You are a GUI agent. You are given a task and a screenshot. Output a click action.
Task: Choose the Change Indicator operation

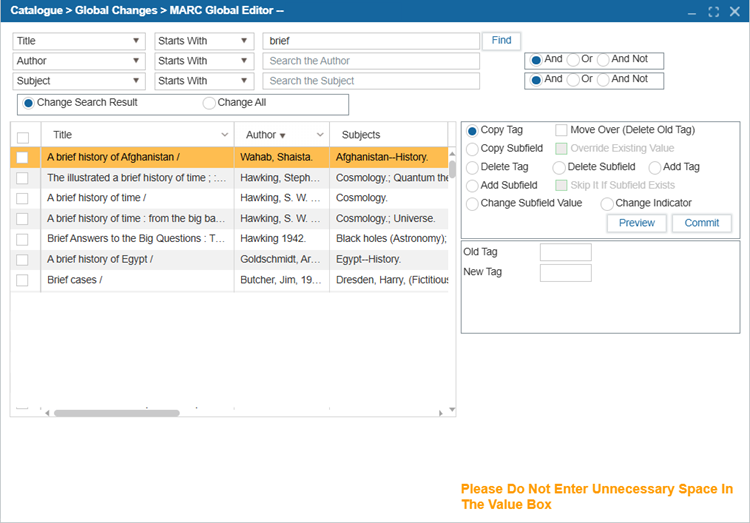point(607,204)
